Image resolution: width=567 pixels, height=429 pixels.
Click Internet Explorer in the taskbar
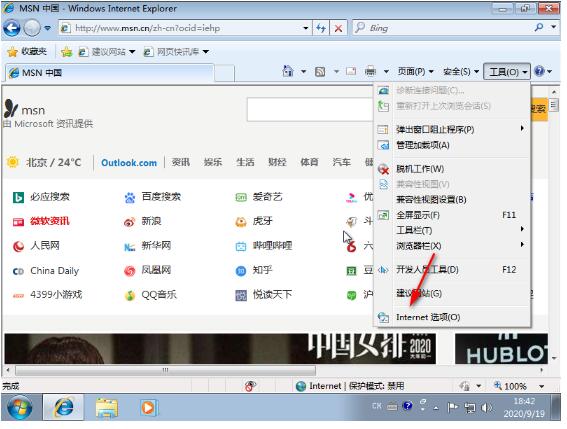(x=64, y=408)
